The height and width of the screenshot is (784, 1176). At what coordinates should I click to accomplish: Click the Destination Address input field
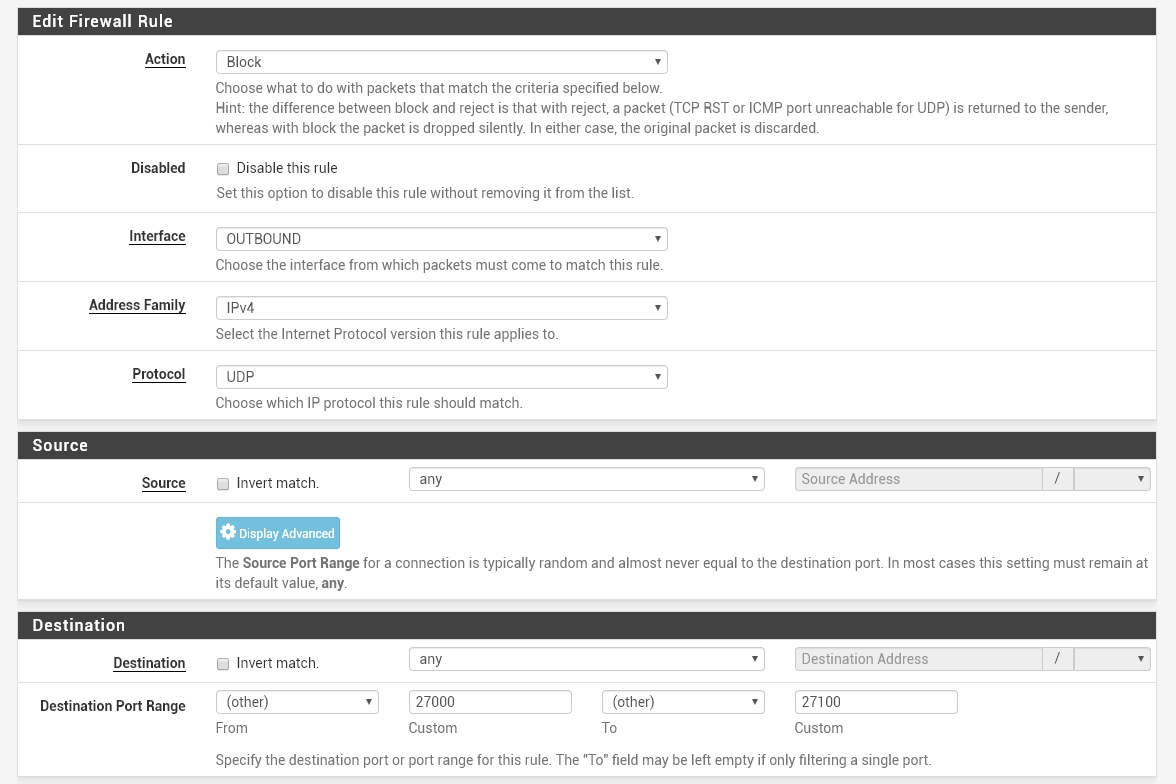pyautogui.click(x=918, y=659)
